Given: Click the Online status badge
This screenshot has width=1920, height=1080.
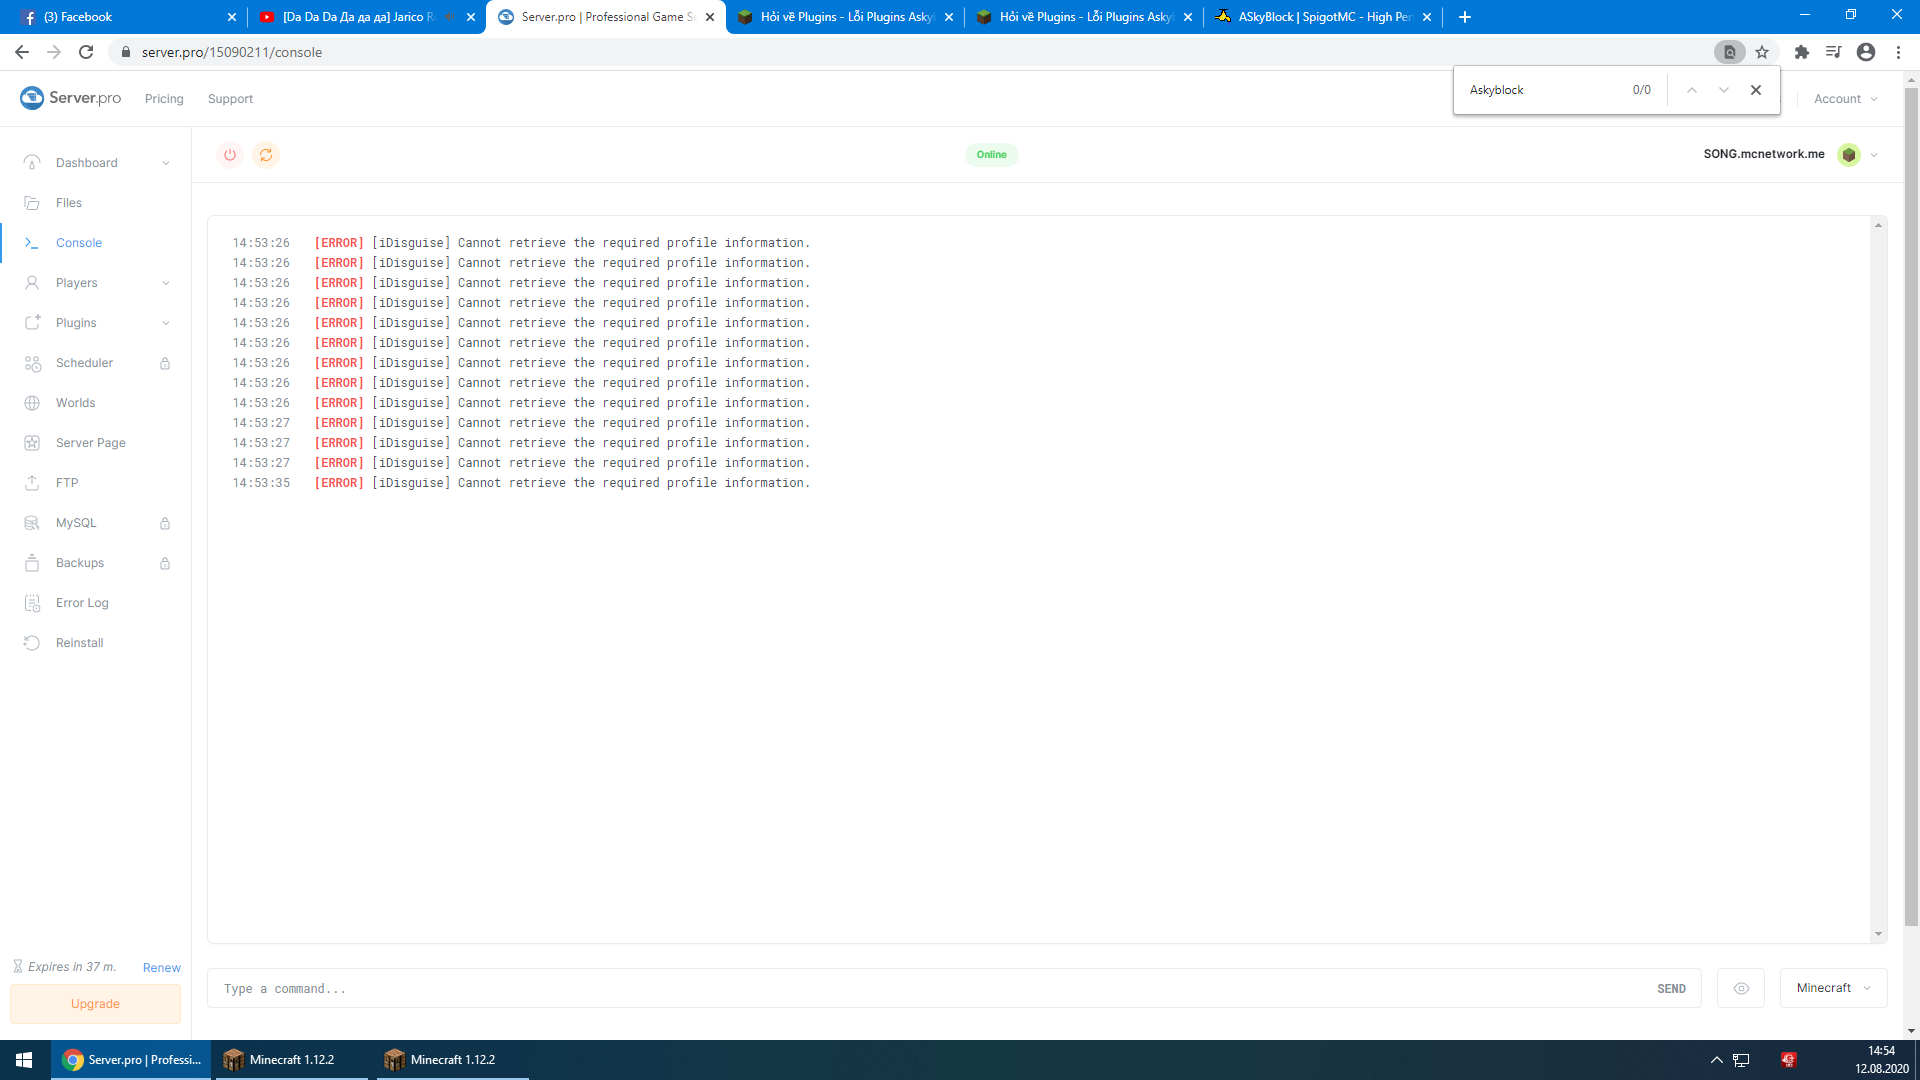Looking at the screenshot, I should click(992, 155).
